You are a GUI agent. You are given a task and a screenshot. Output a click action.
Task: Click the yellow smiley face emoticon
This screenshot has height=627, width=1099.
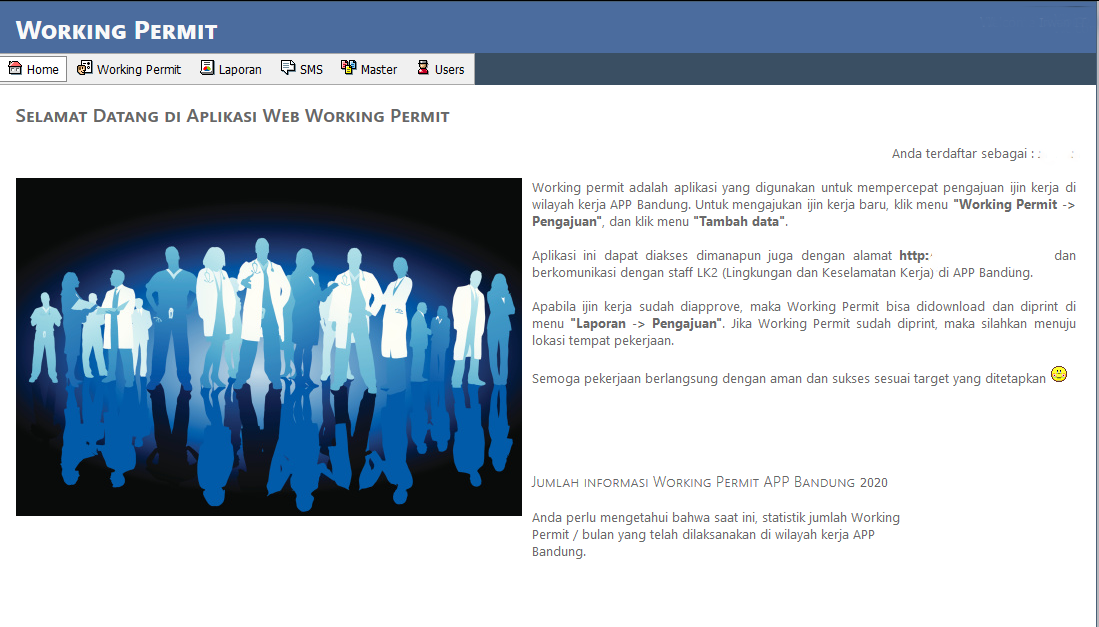[1059, 375]
